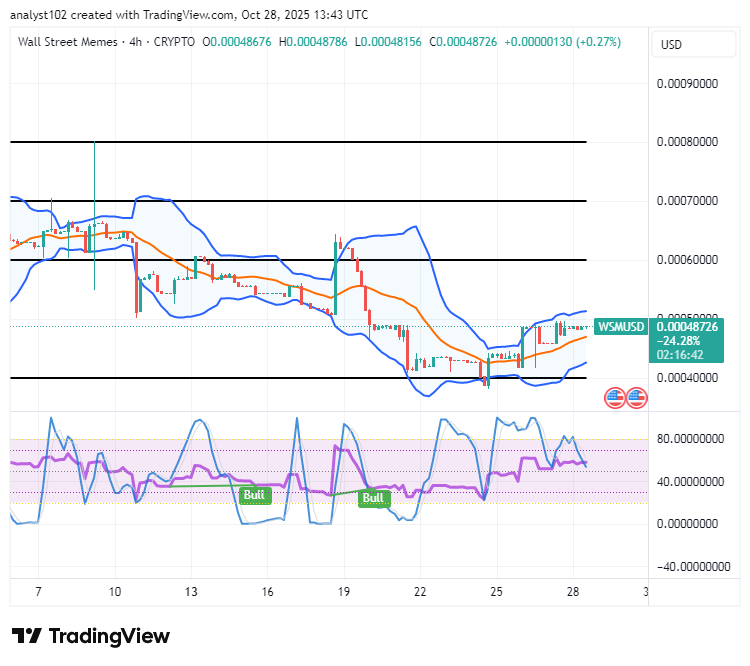Click the 0.00040000 horizontal support line

298,378
